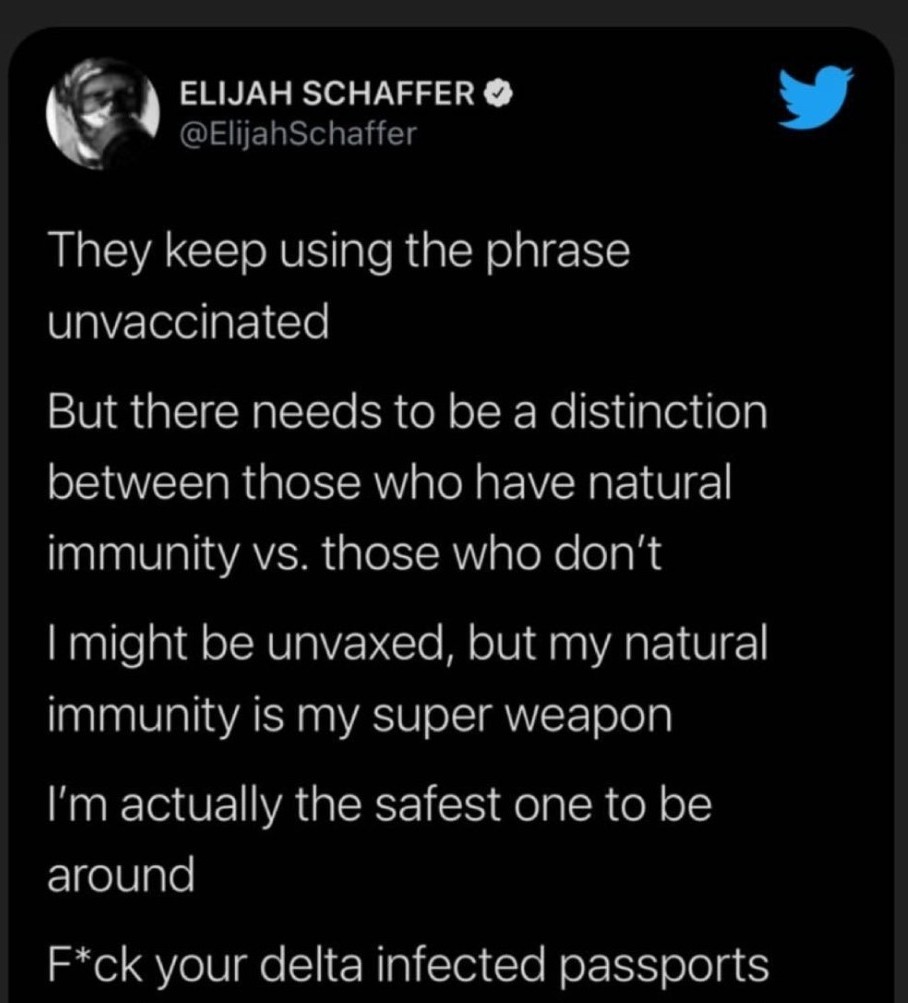Click the blue Twitter bird logo
The image size is (908, 1003).
(816, 97)
